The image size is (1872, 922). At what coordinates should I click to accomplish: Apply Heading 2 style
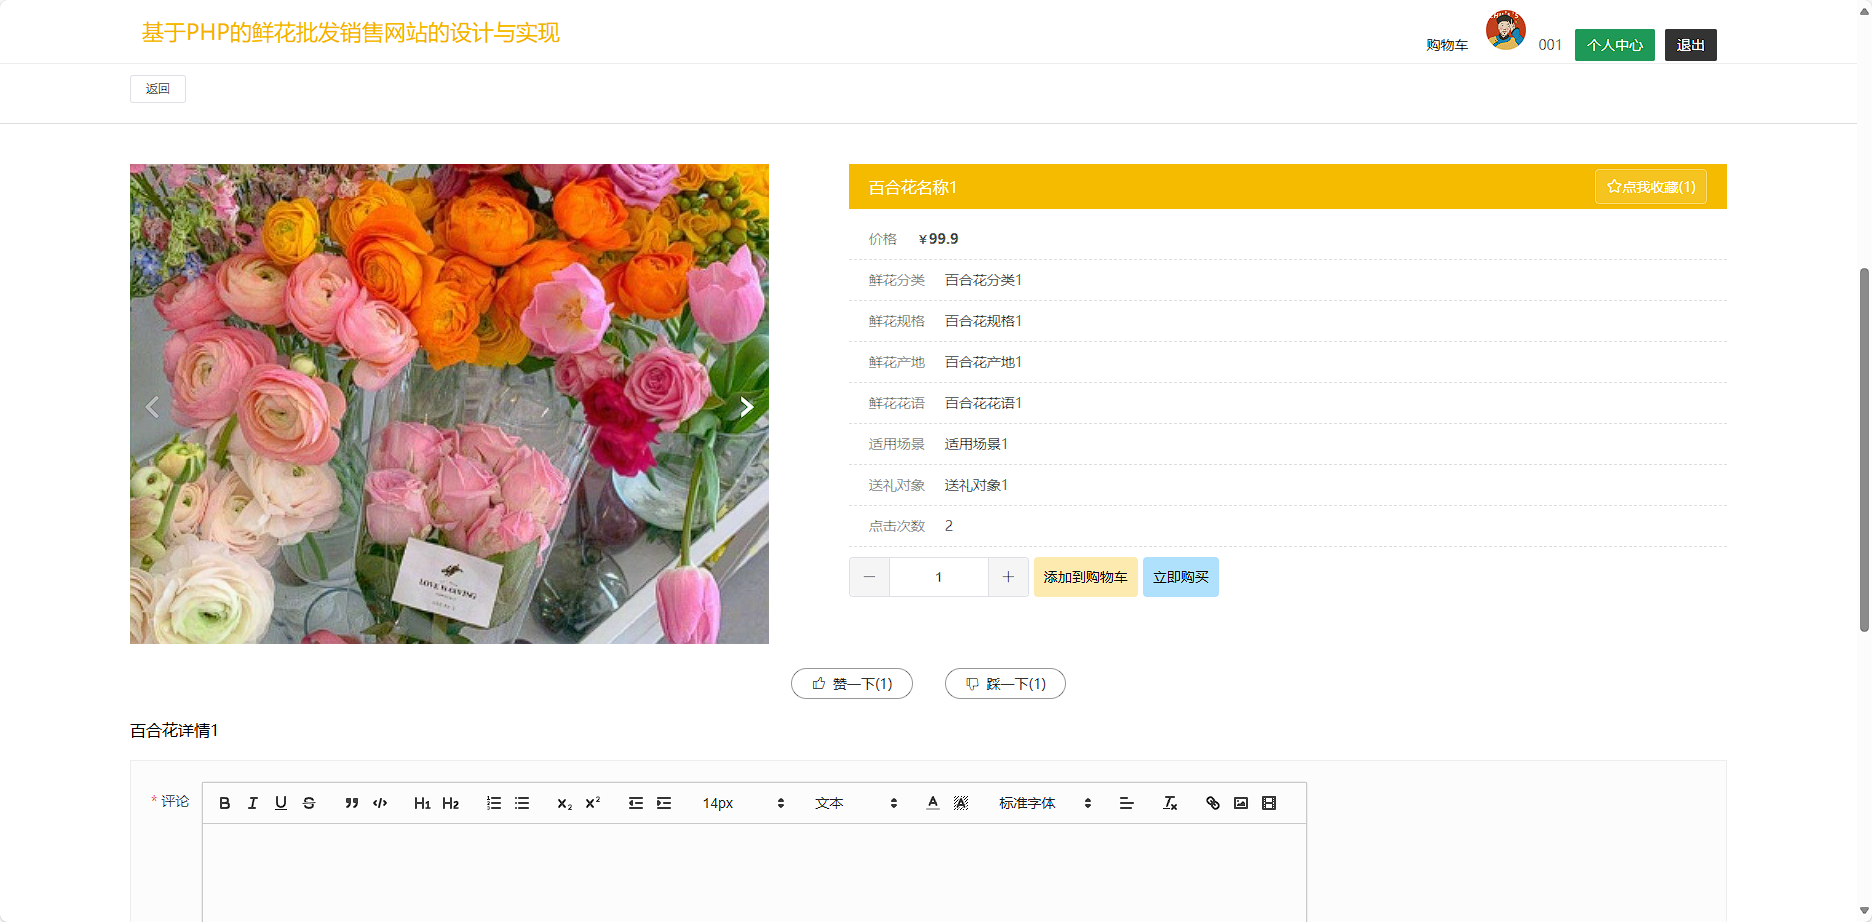point(450,803)
